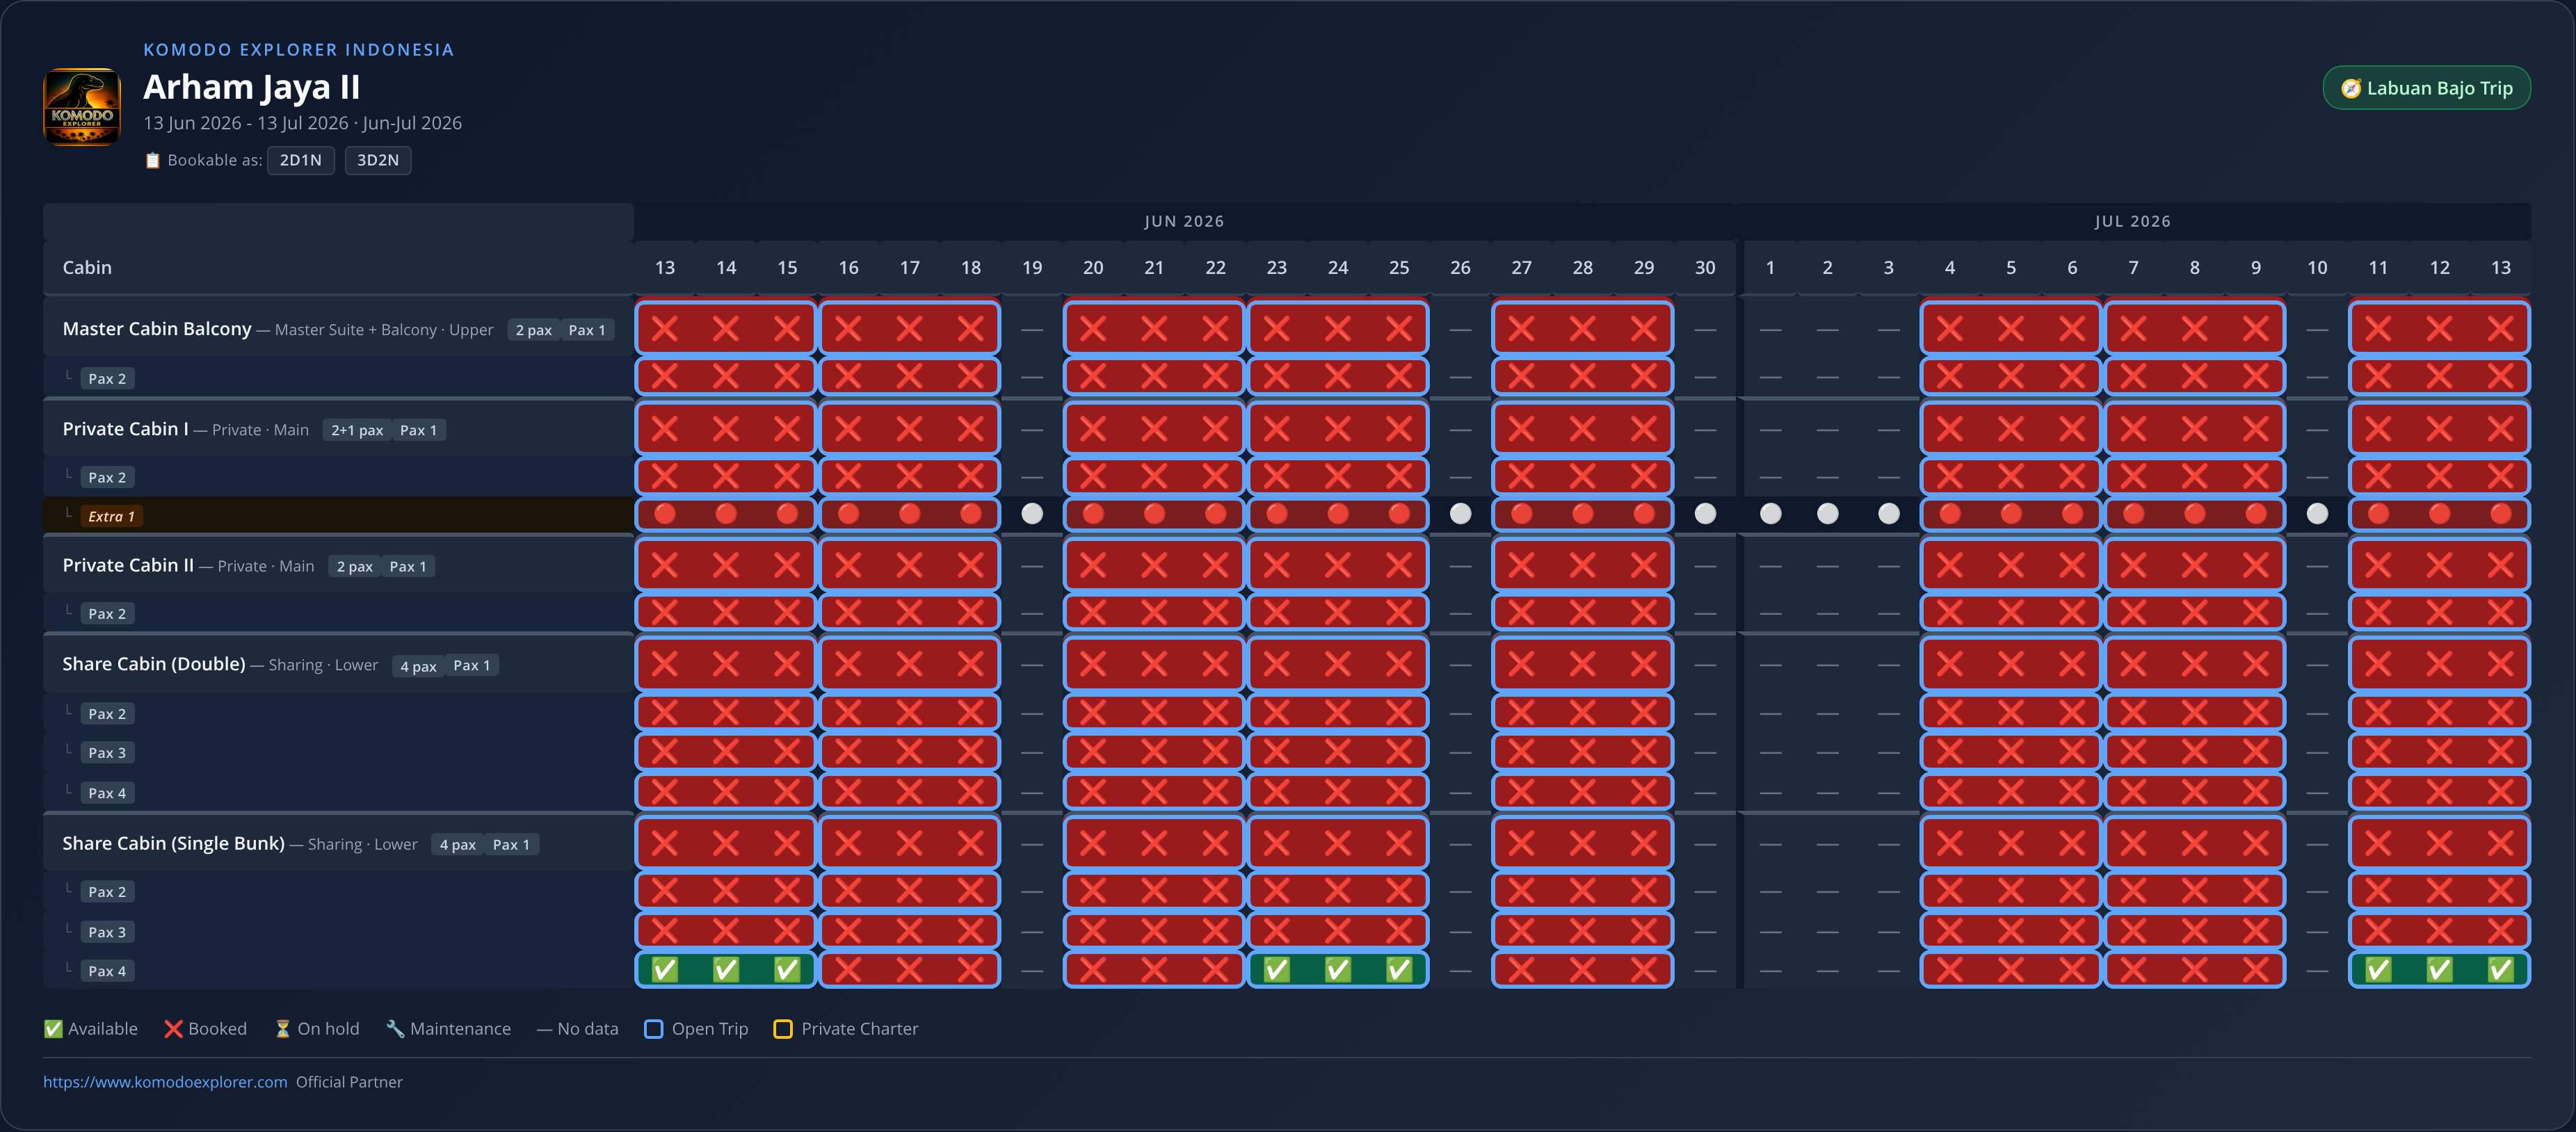Click the On hold hourglass legend icon

282,1029
